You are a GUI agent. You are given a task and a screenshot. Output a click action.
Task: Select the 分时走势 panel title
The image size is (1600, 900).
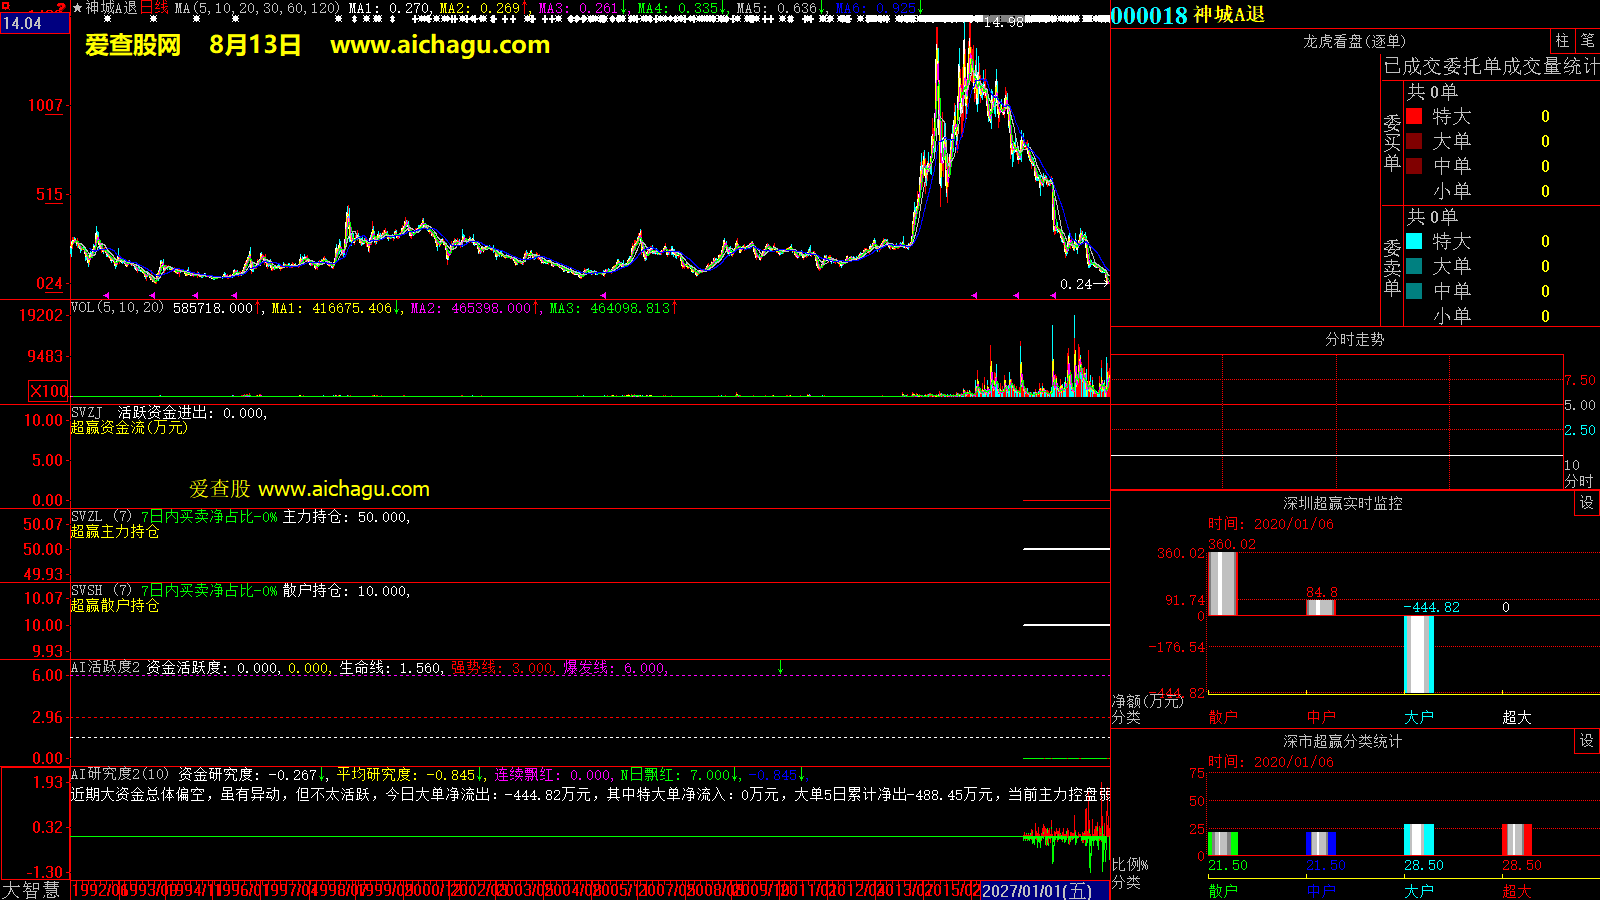click(1354, 340)
